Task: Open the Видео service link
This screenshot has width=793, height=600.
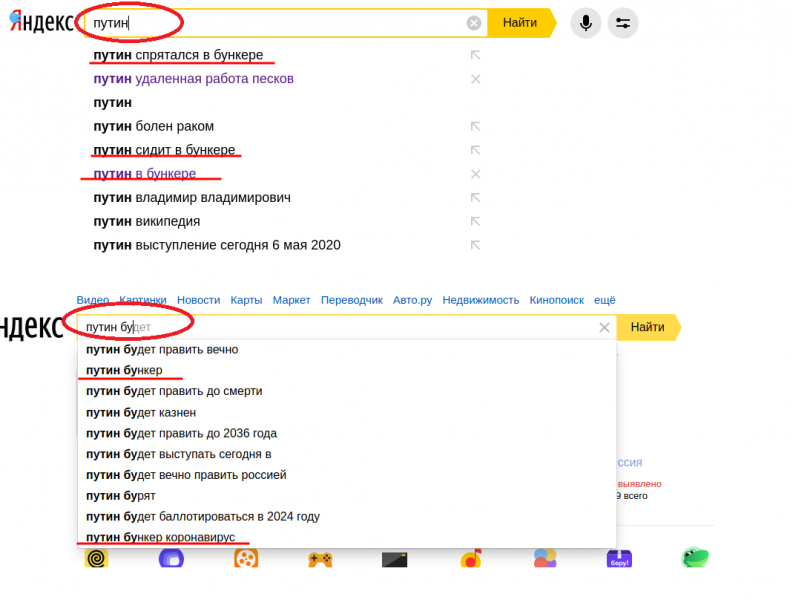Action: pyautogui.click(x=93, y=300)
